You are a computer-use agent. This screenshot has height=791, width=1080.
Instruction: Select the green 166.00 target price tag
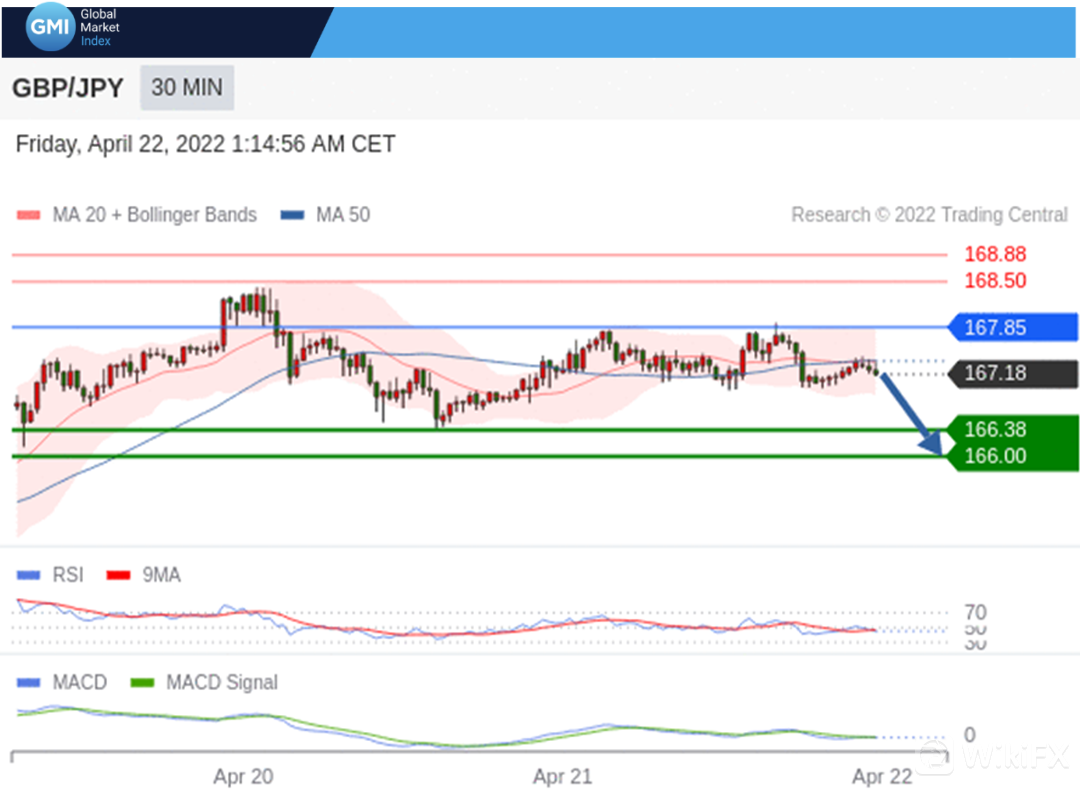tap(1010, 456)
